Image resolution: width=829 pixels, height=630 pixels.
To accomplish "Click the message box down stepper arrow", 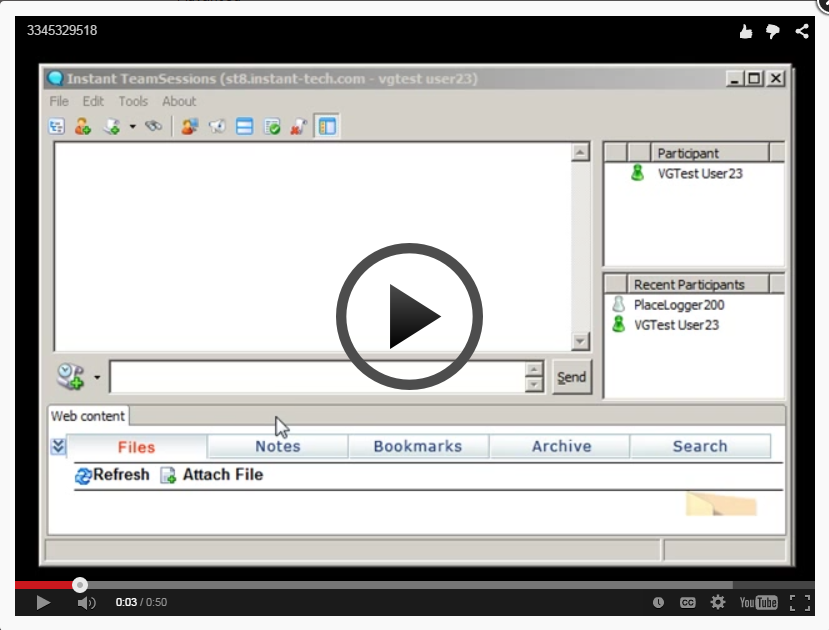I will pyautogui.click(x=534, y=385).
